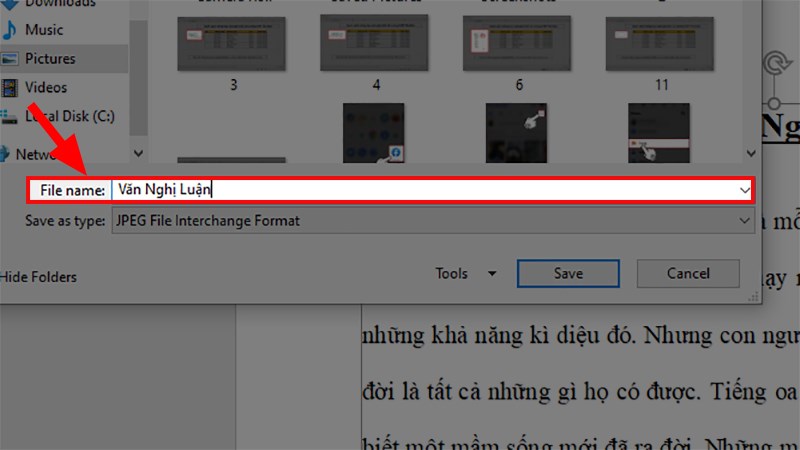Open the Tools menu dropdown
The width and height of the screenshot is (800, 450).
466,273
